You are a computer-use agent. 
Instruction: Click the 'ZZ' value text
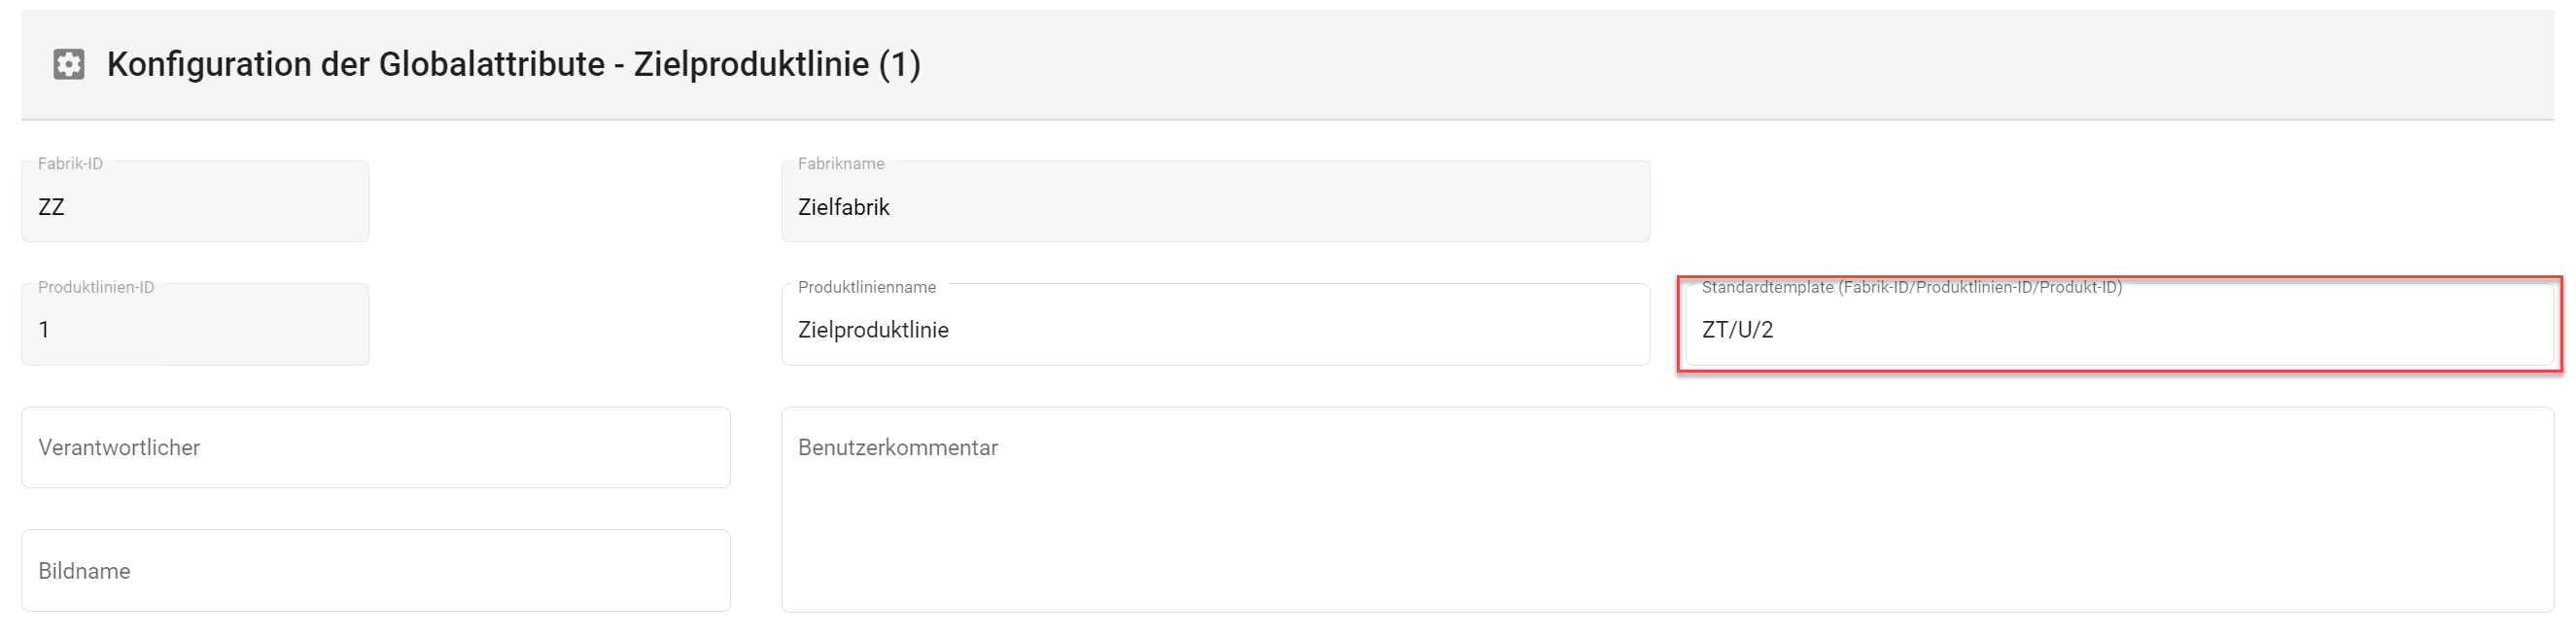(51, 207)
